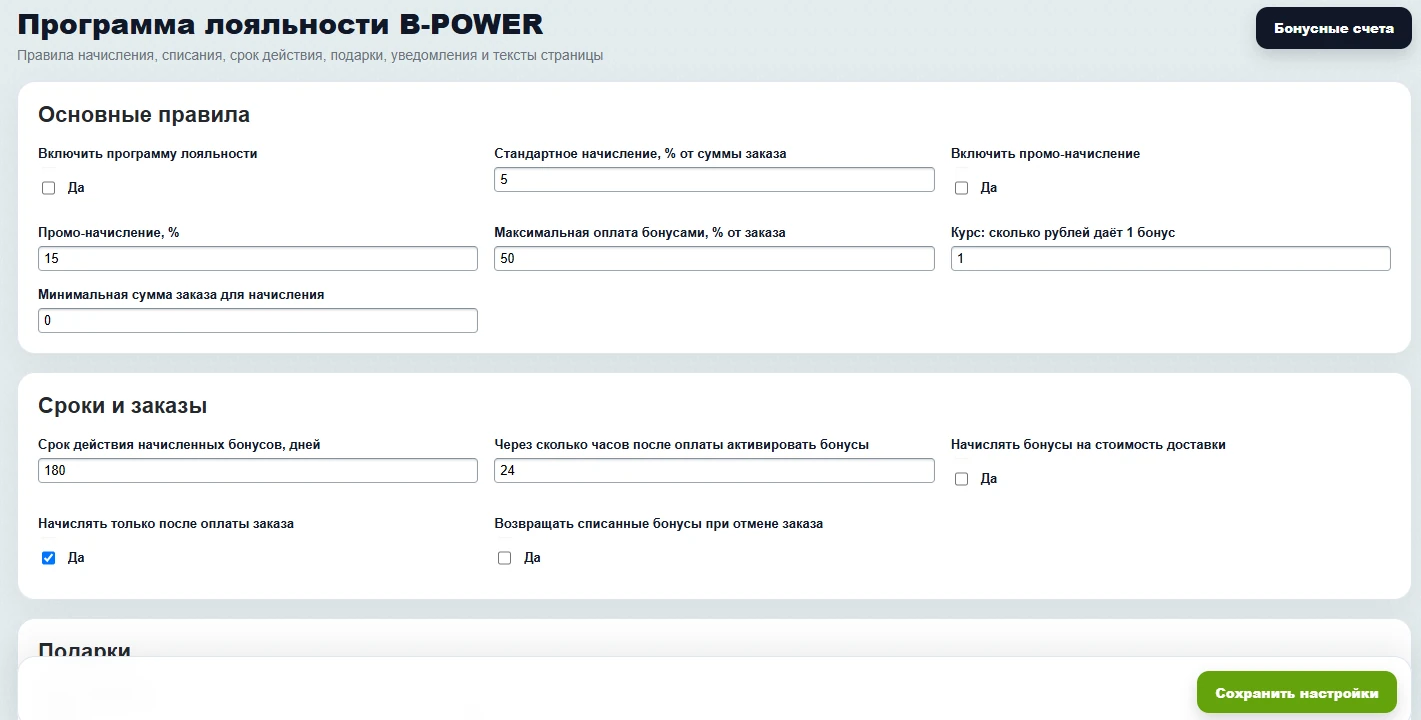The height and width of the screenshot is (720, 1421).
Task: Focus the Стандартное начисление percent field
Action: tap(714, 180)
